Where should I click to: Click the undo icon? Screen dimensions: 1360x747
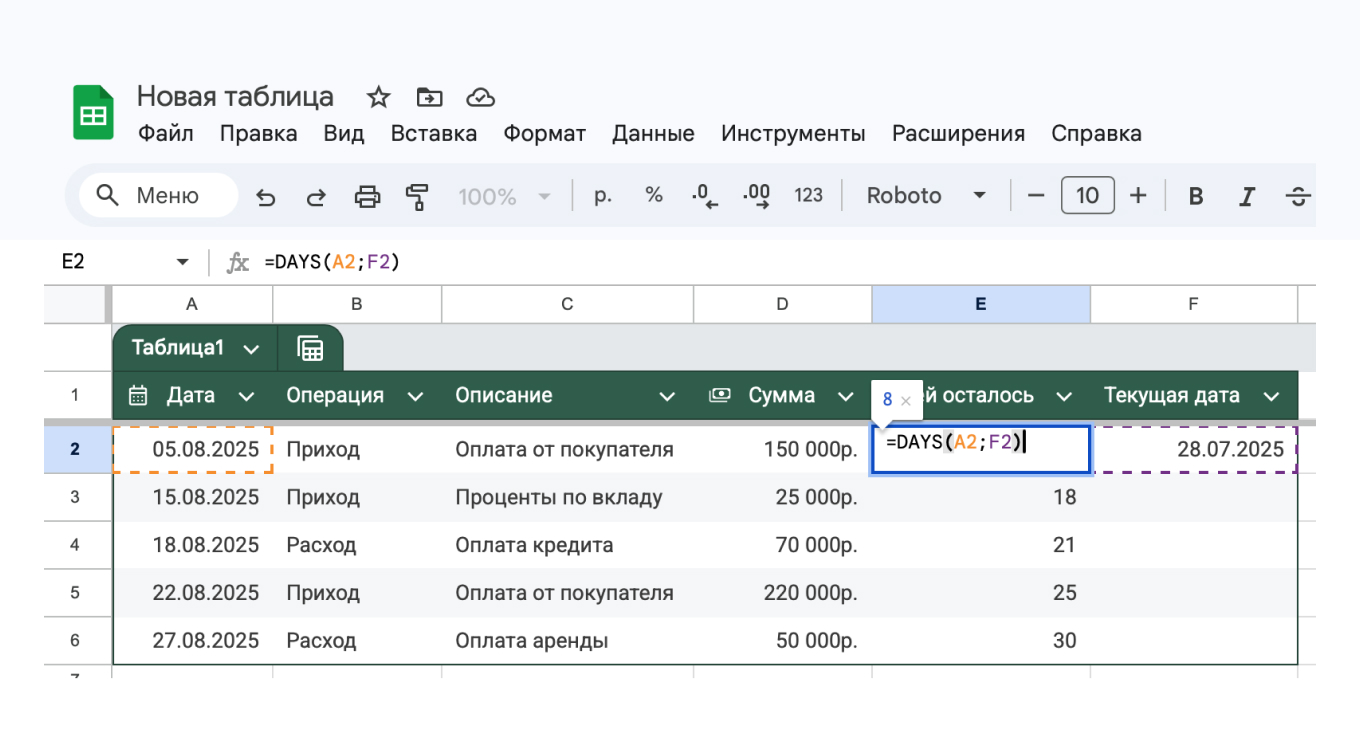(265, 195)
